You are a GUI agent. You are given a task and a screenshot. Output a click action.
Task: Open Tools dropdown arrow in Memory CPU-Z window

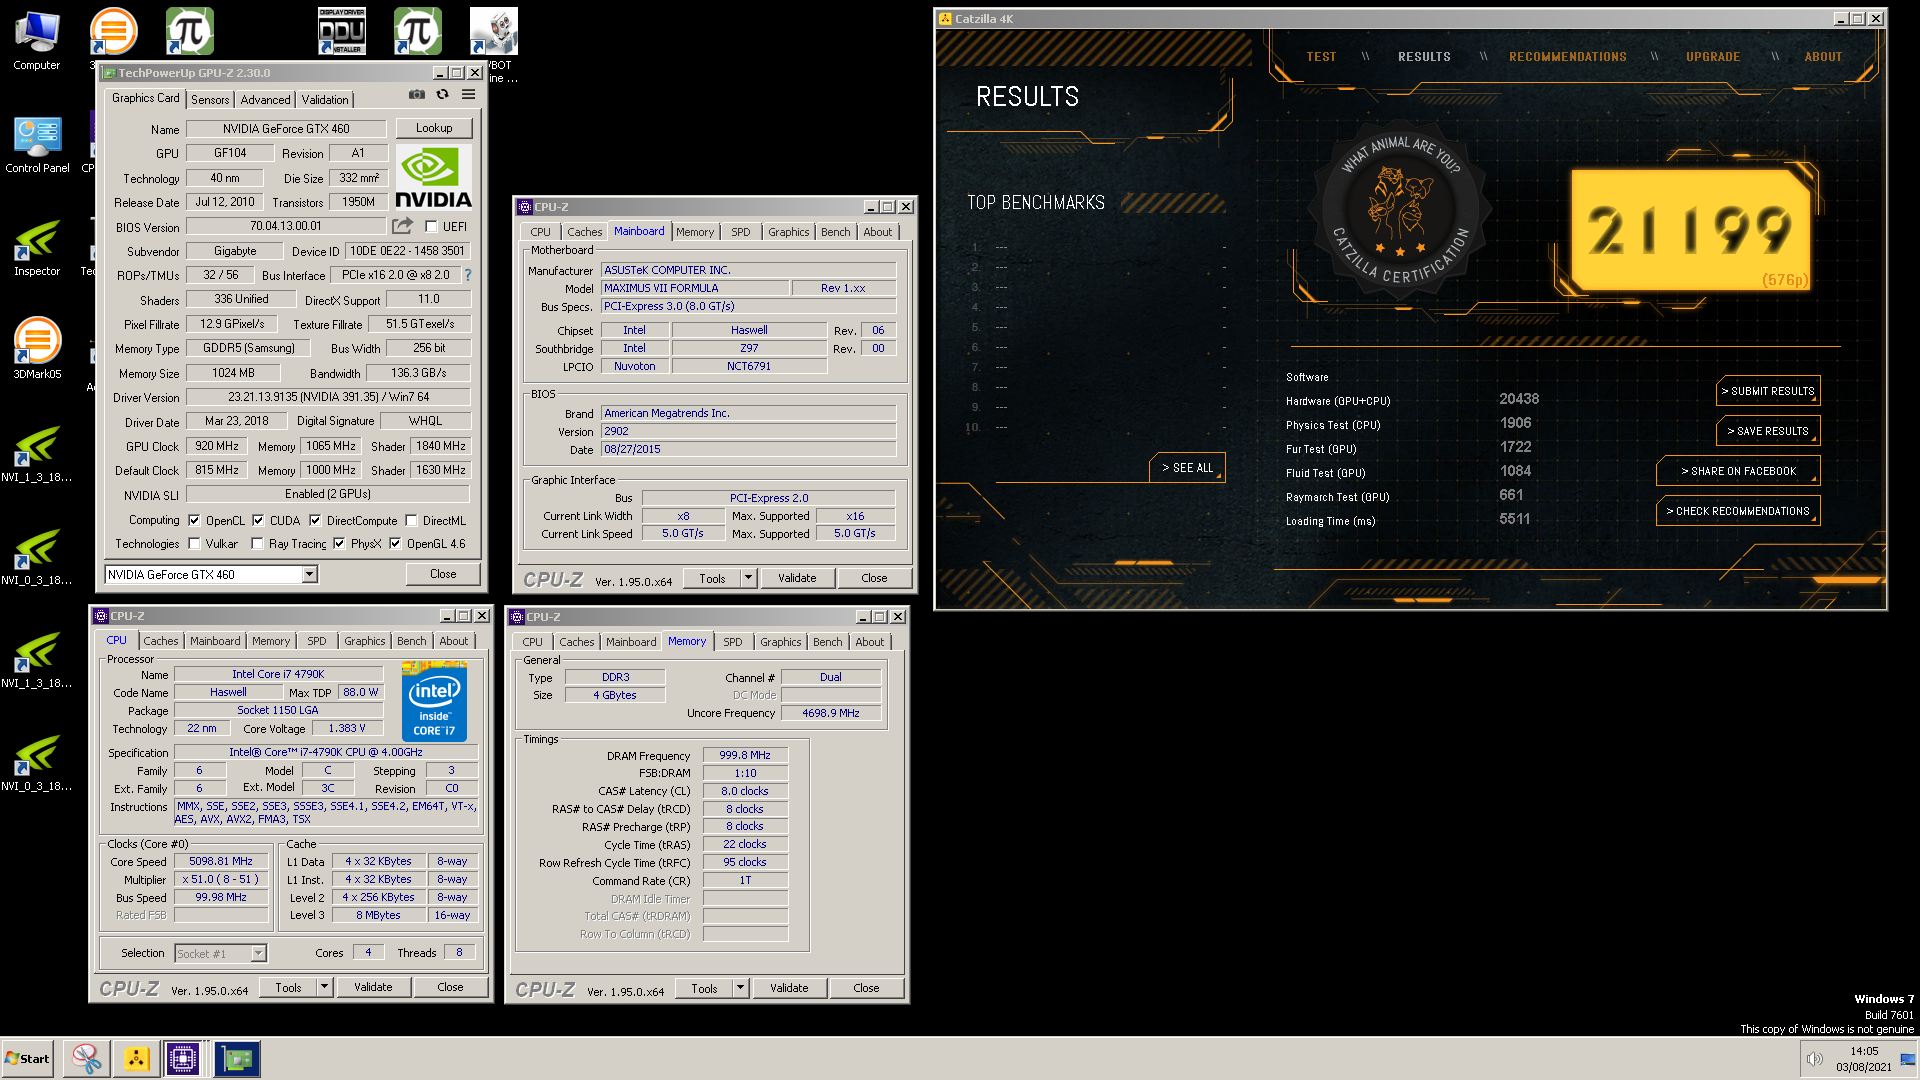click(x=740, y=988)
